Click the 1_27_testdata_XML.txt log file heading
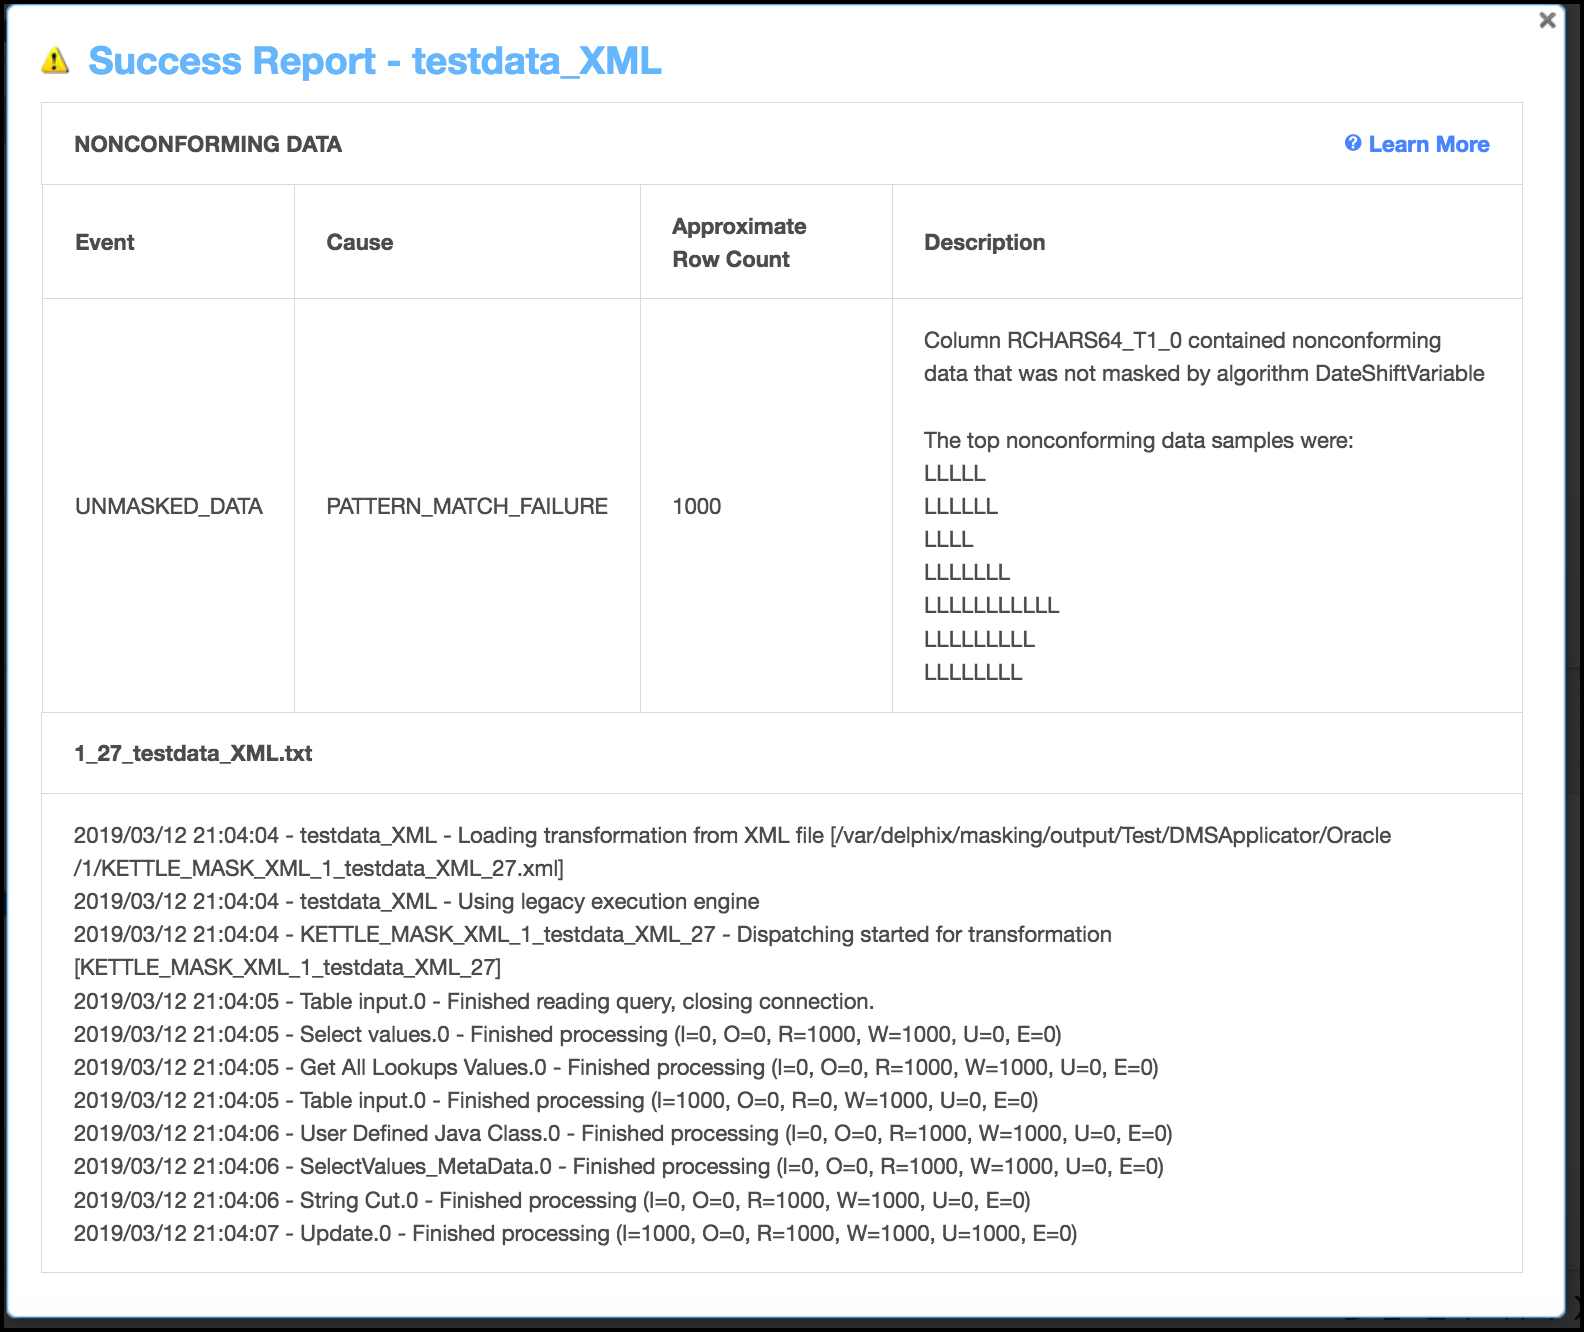The width and height of the screenshot is (1584, 1332). point(193,753)
